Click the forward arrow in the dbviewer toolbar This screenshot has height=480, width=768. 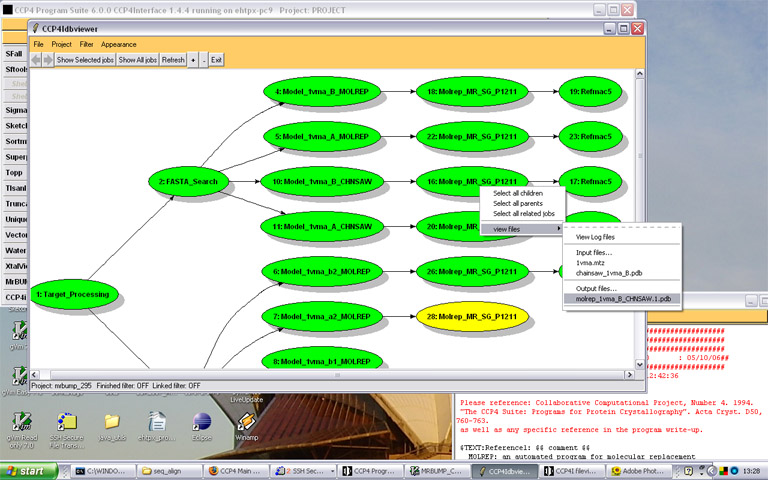point(48,60)
